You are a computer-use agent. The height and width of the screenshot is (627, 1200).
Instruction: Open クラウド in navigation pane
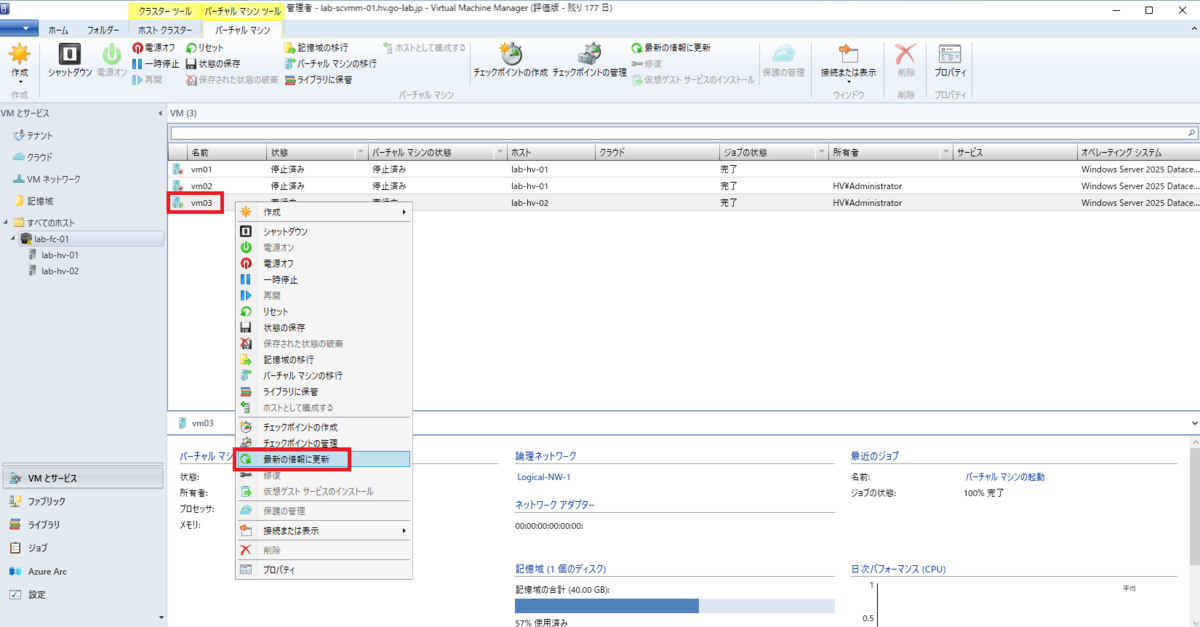(x=33, y=157)
